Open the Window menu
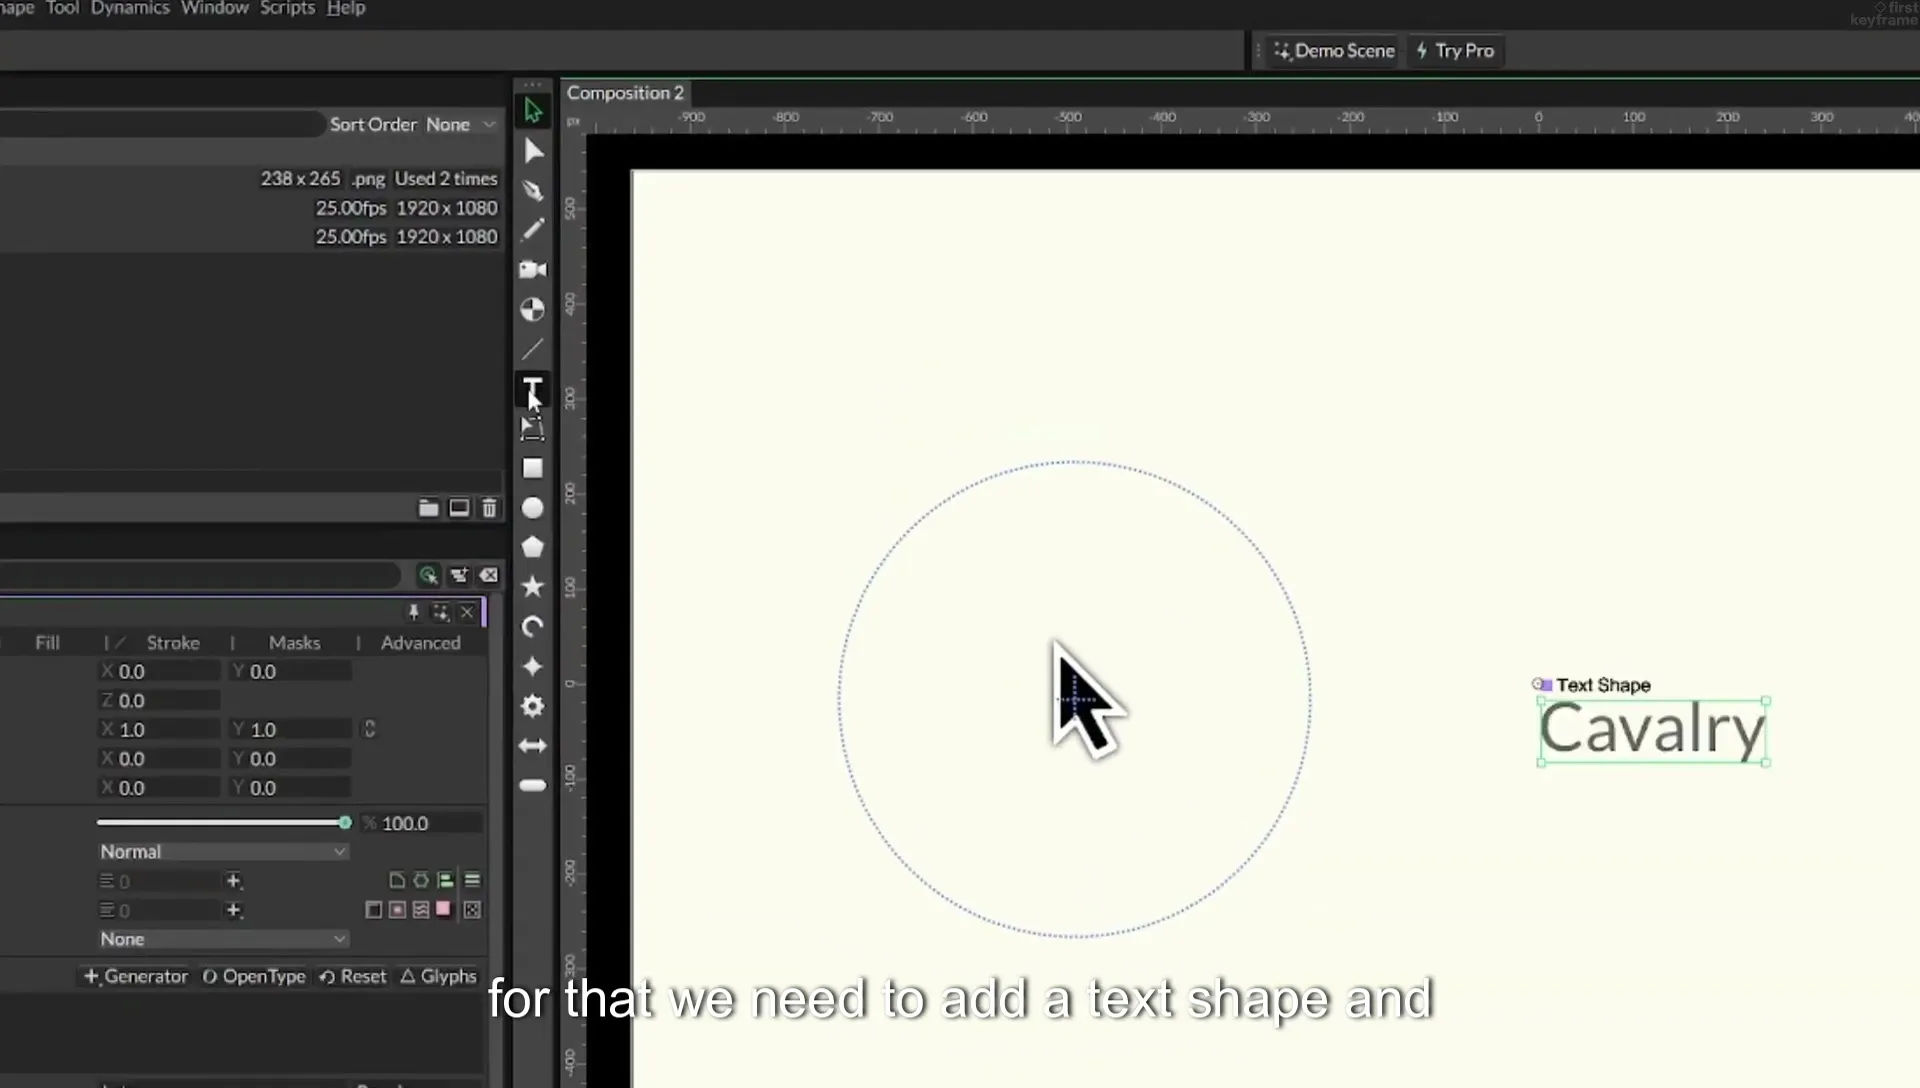 (214, 8)
